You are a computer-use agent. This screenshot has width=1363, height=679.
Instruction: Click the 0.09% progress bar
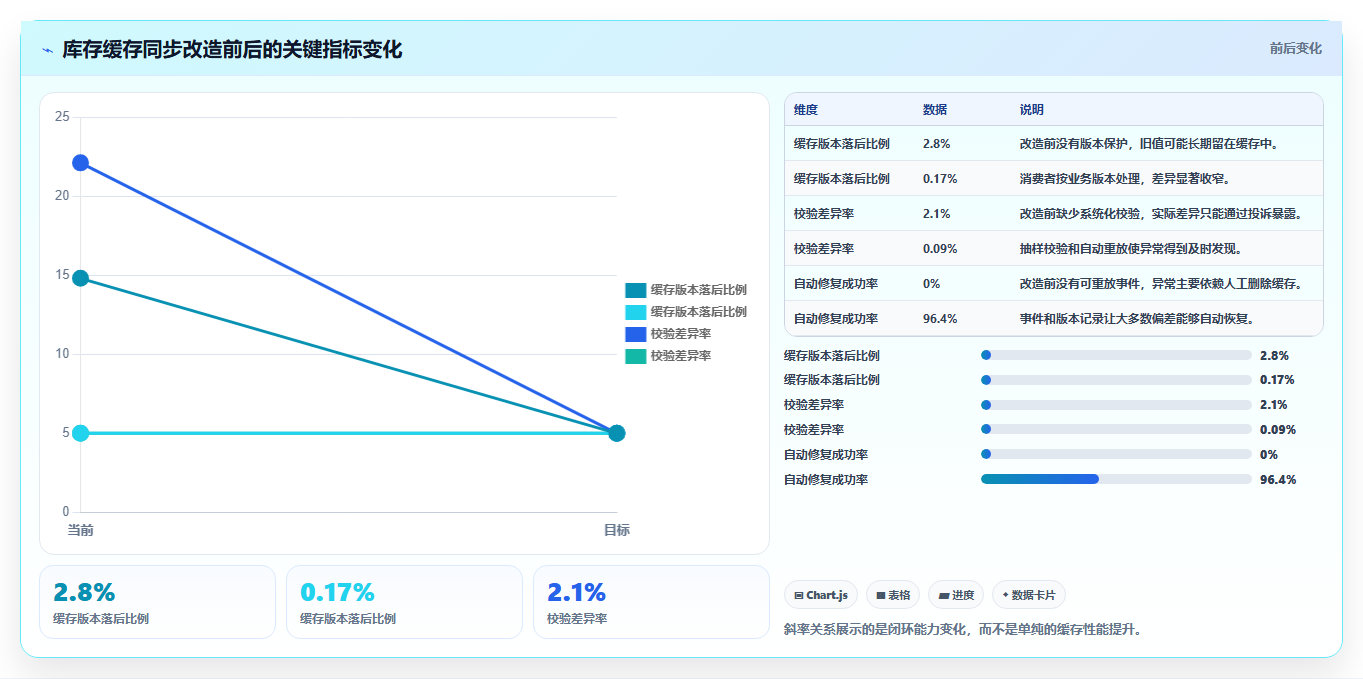click(x=1116, y=430)
